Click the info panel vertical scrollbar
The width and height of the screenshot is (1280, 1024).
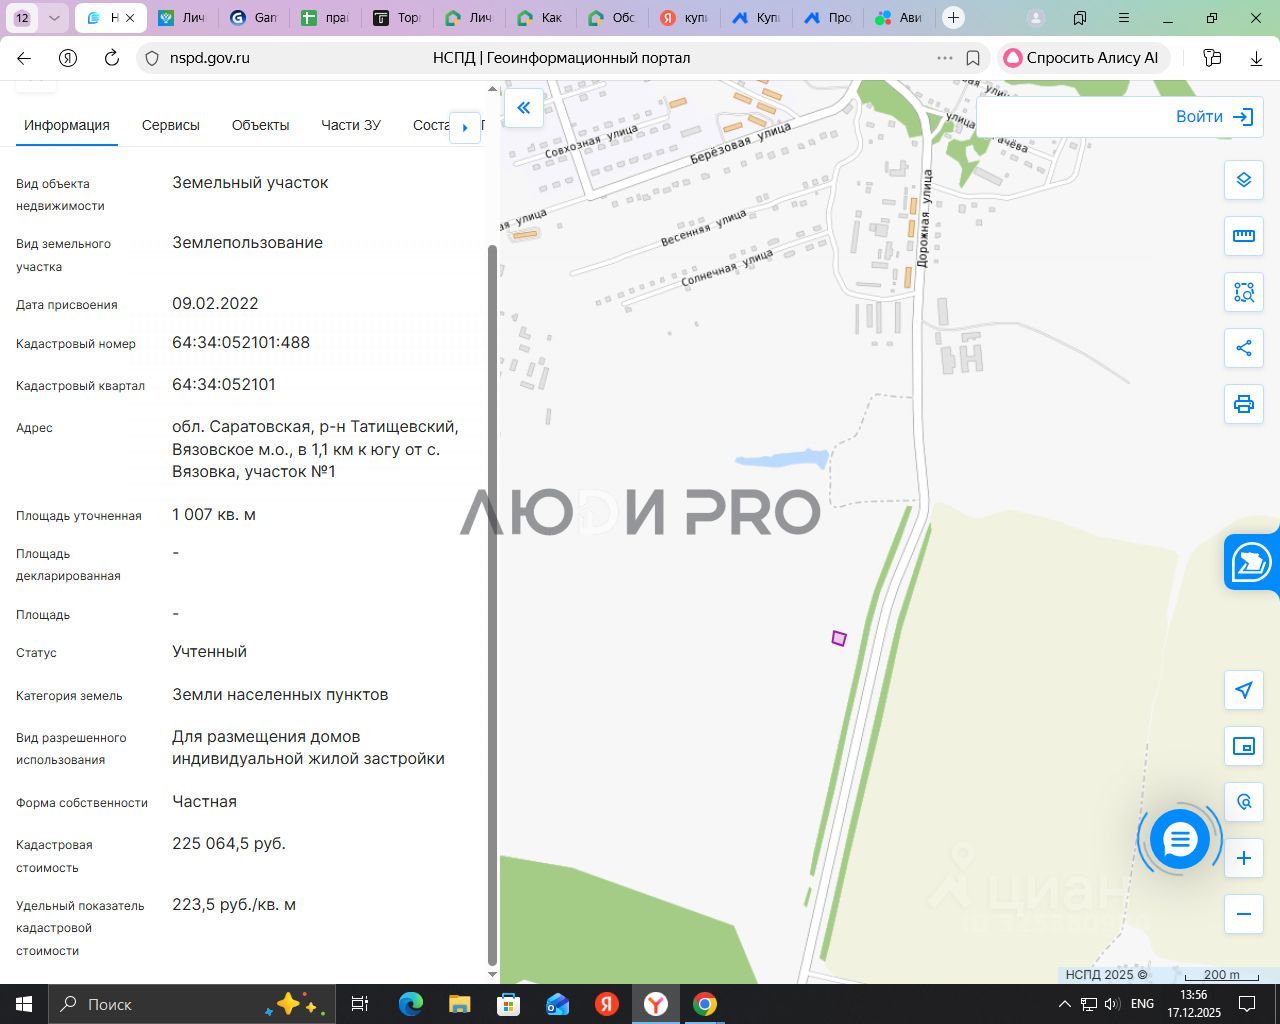pyautogui.click(x=491, y=600)
